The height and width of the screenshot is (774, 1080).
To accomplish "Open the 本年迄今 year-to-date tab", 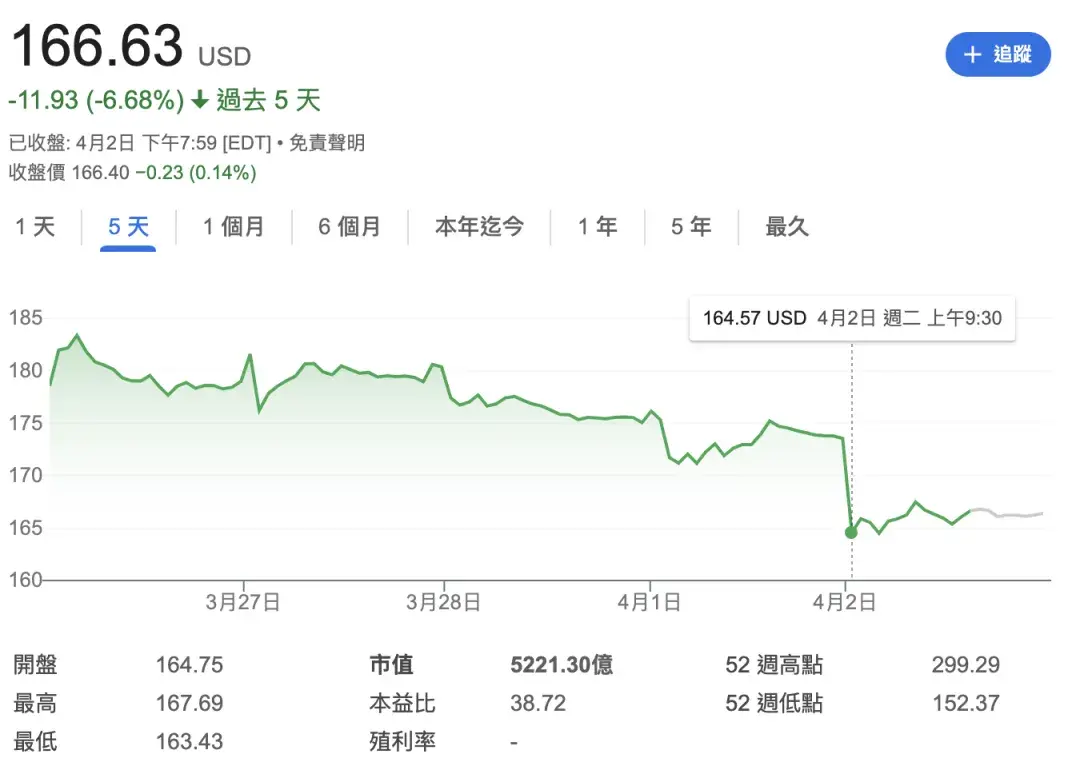I will pos(479,227).
